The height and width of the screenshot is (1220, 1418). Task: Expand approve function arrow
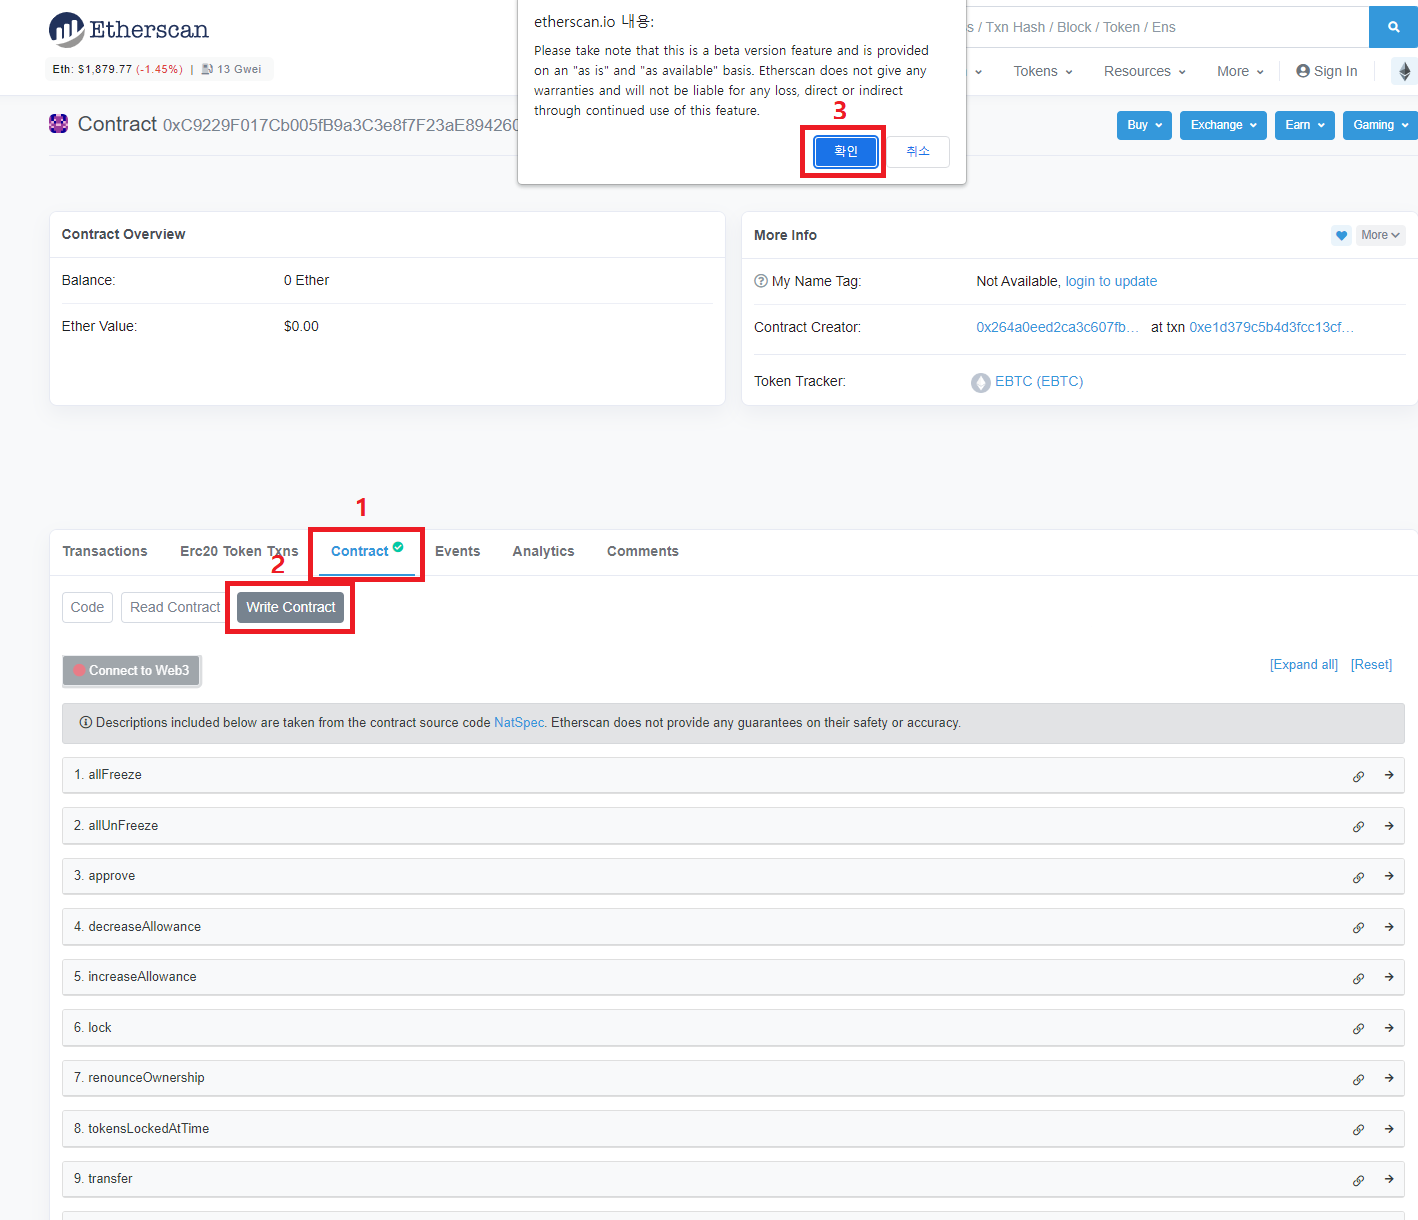coord(1389,876)
